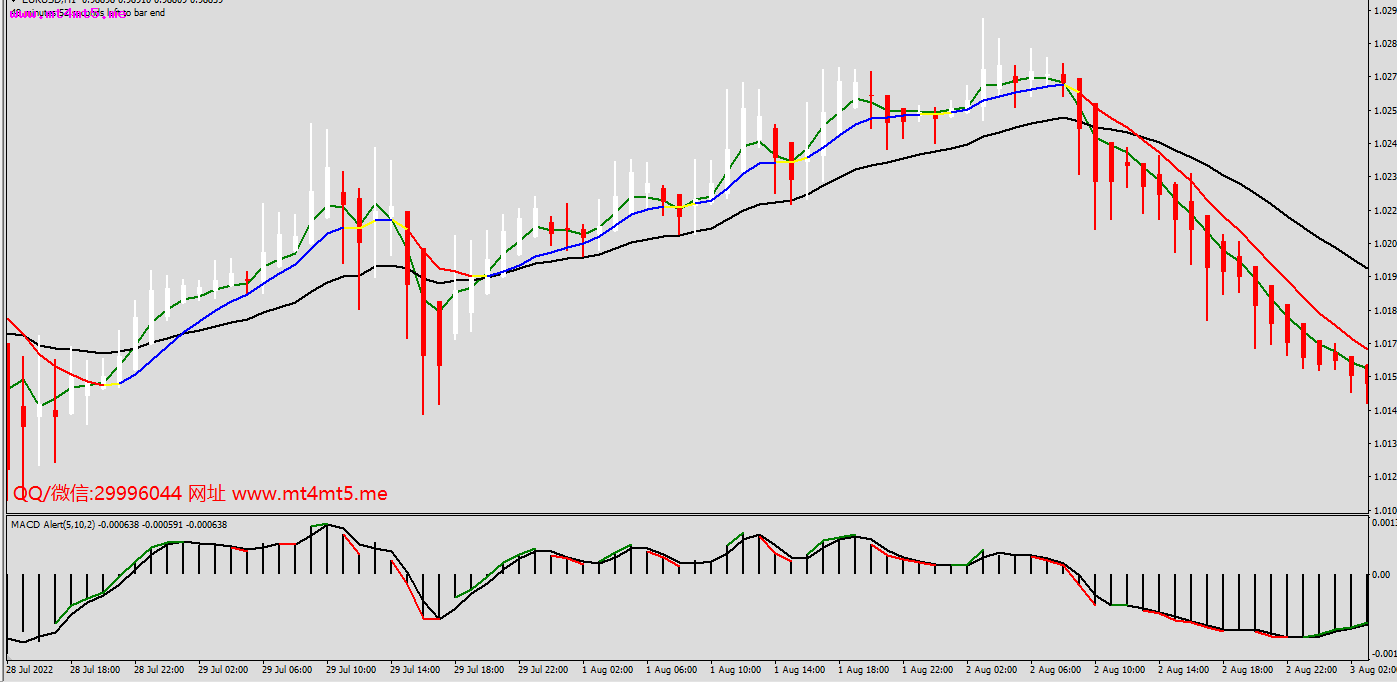Click the 1.024 price scale label
The width and height of the screenshot is (1397, 682).
[x=1384, y=144]
